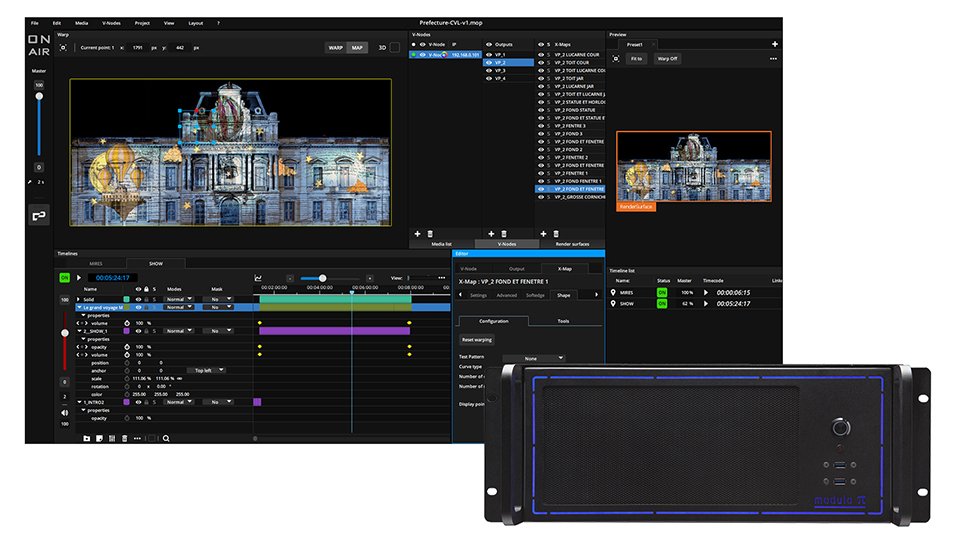
Task: Toggle keyframe stopwatch for rotation property
Action: (127, 386)
